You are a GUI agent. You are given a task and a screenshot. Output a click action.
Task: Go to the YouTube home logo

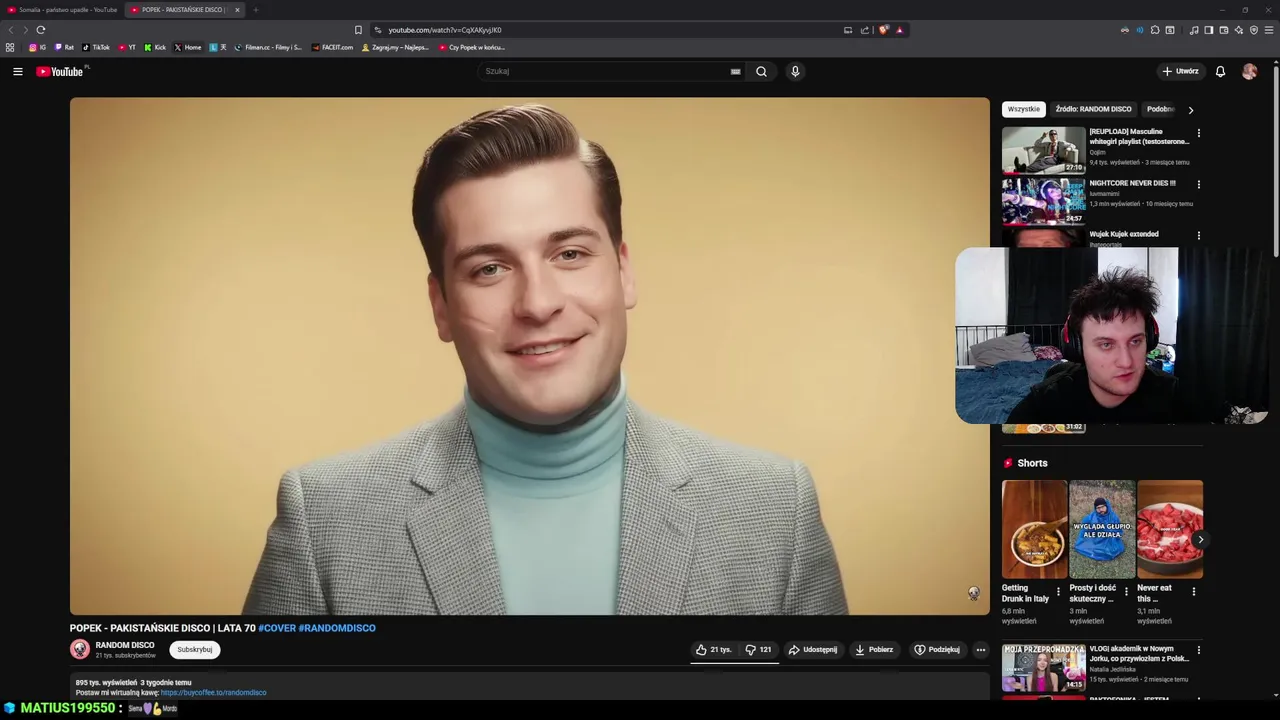(x=60, y=71)
